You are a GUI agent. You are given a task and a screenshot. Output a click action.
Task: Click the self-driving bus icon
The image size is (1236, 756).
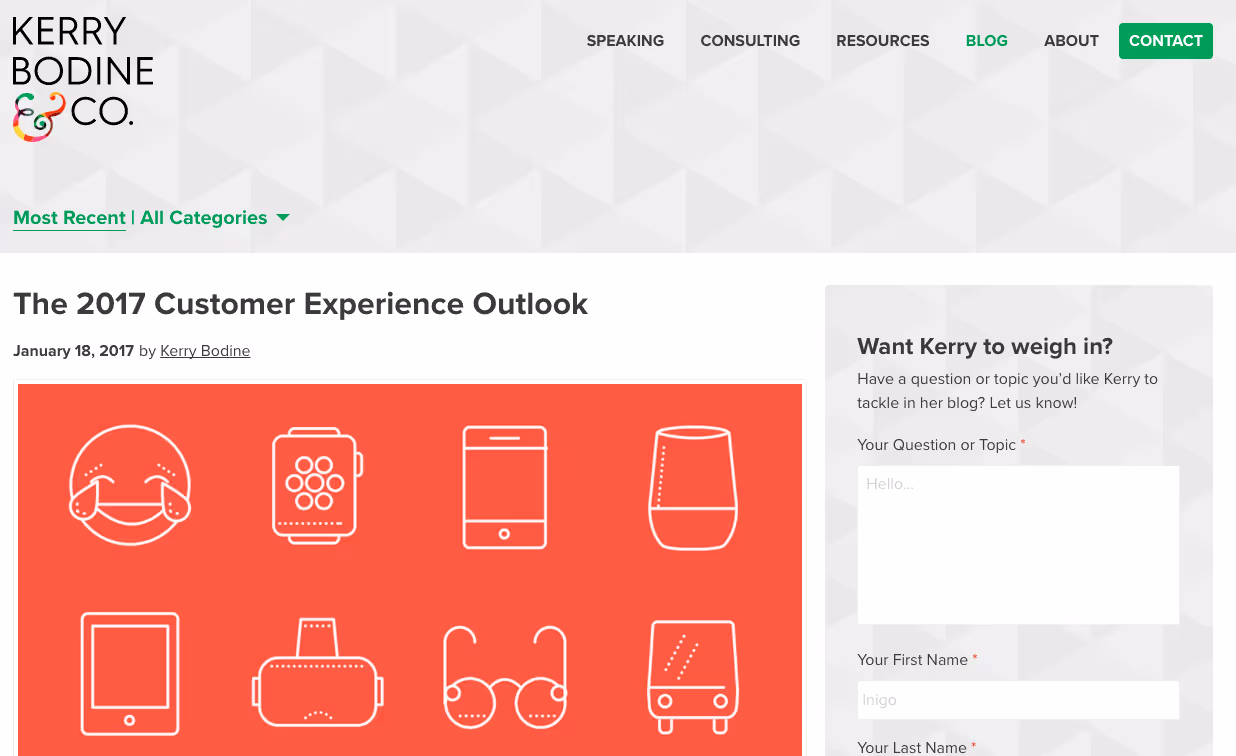point(692,677)
